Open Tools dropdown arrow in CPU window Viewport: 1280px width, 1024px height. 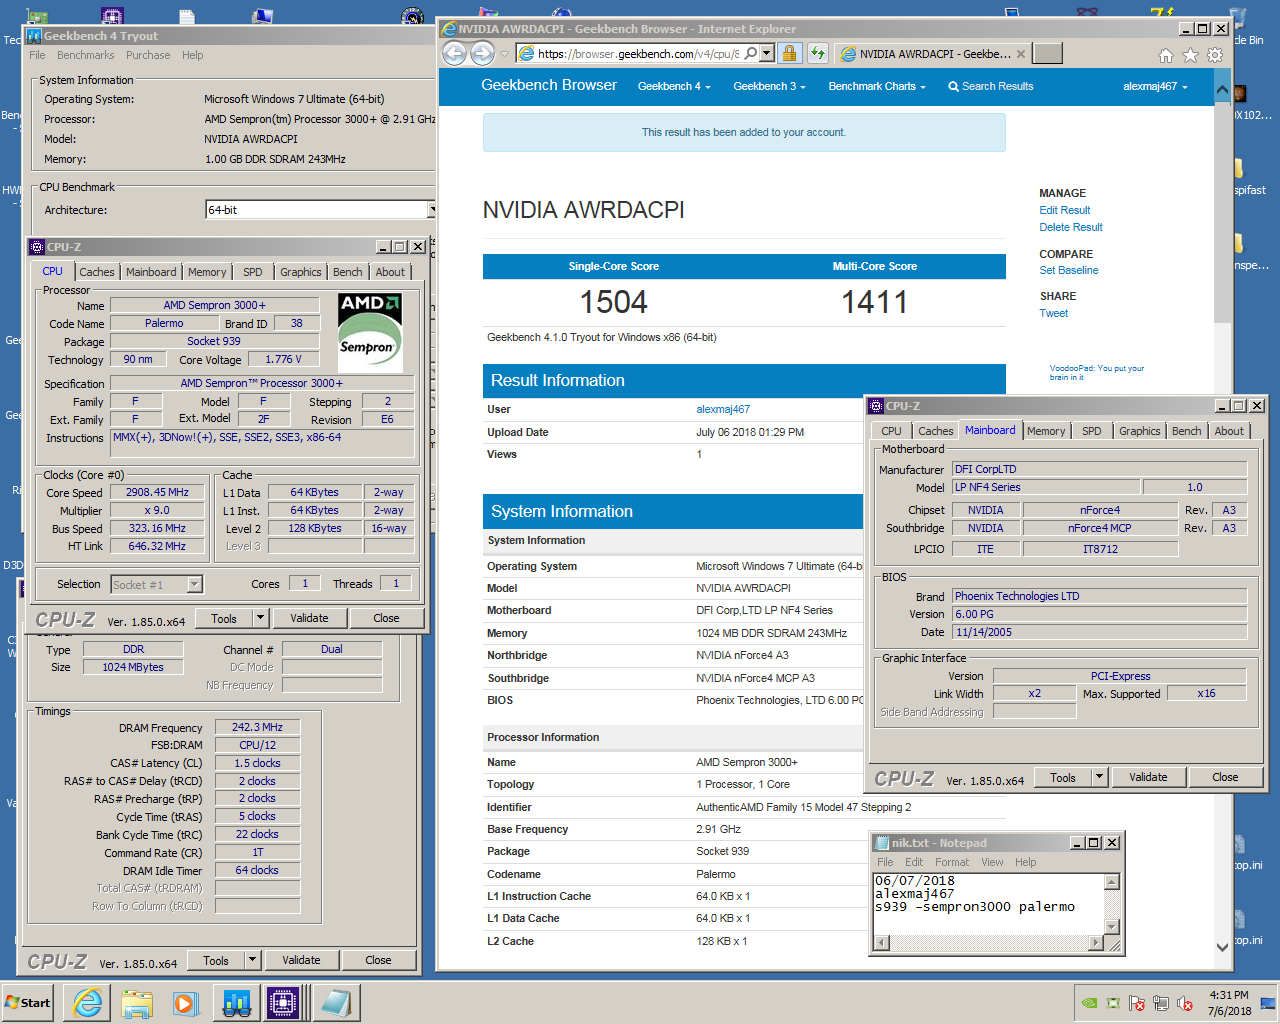point(260,618)
